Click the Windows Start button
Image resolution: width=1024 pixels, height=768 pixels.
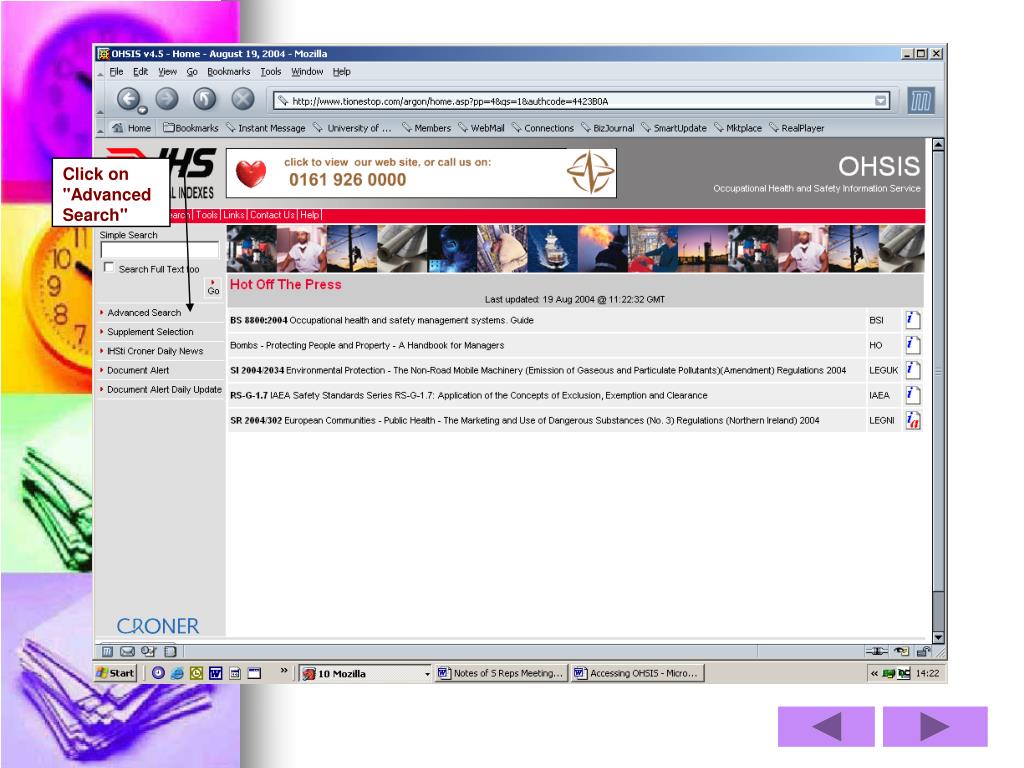(x=115, y=673)
